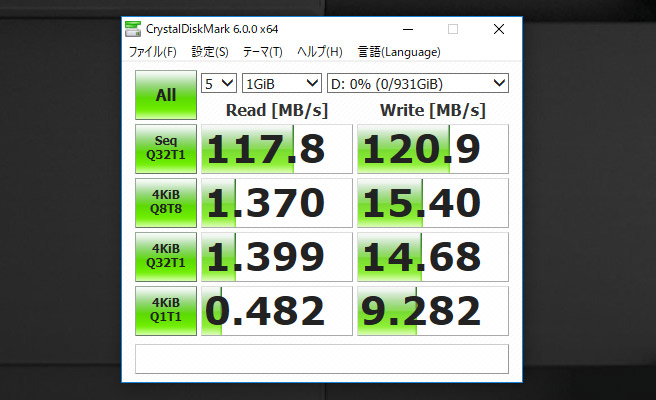Run all benchmarks with the All button

[165, 96]
